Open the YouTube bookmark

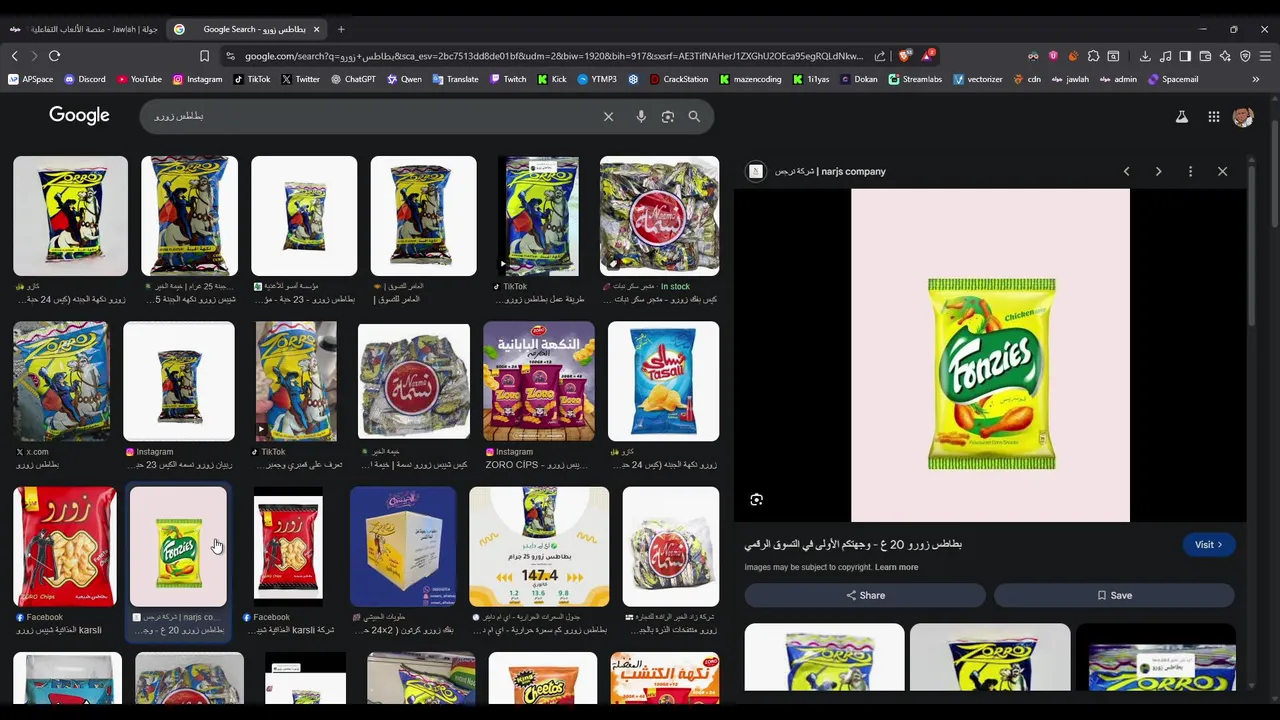click(x=138, y=79)
